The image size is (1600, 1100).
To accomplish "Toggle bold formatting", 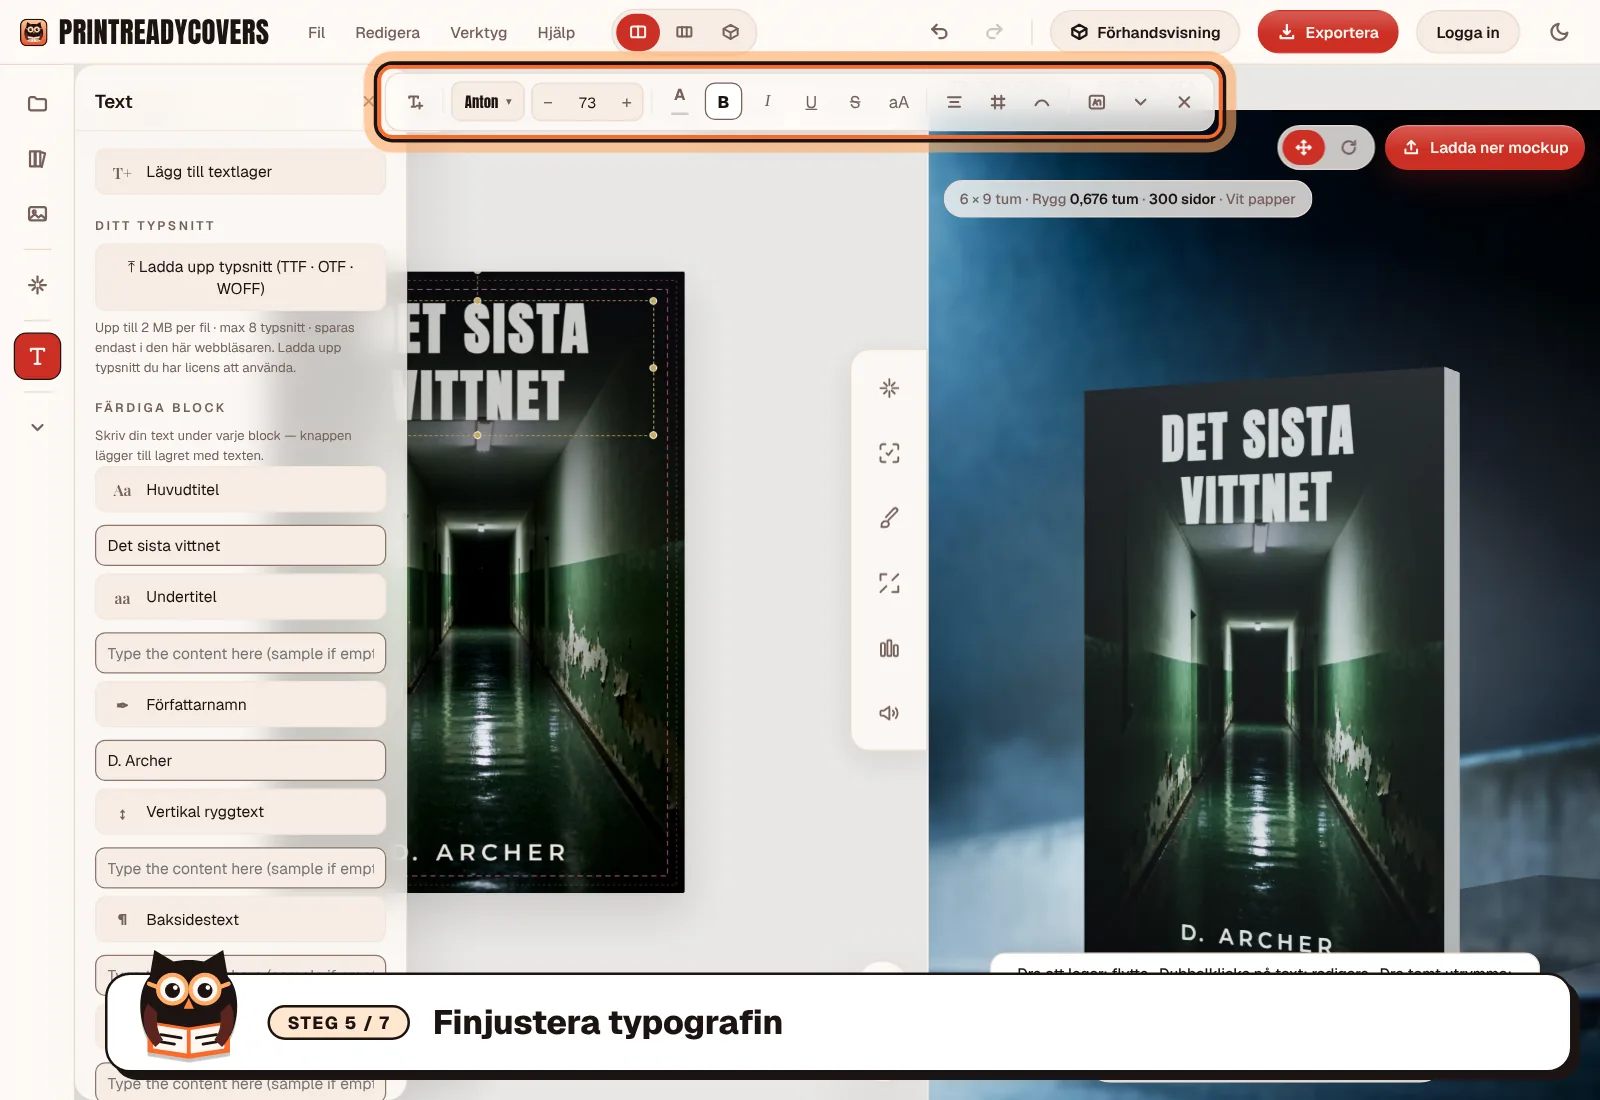I will 723,102.
